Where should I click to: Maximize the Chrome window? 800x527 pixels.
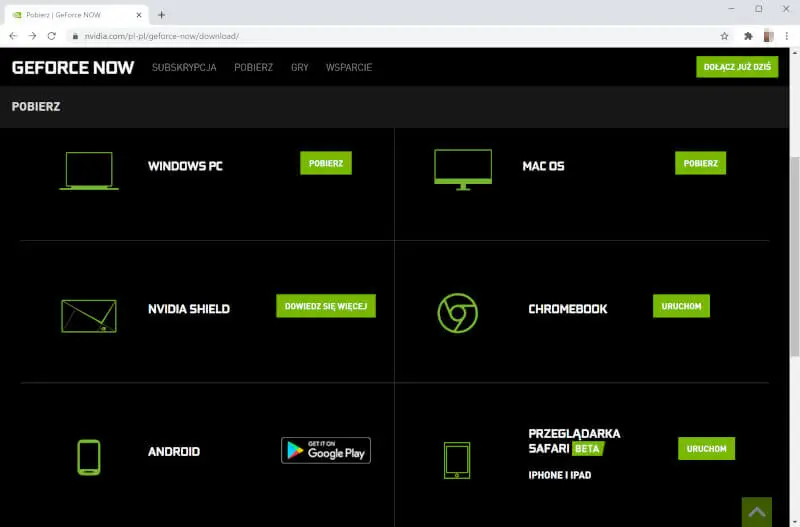759,9
